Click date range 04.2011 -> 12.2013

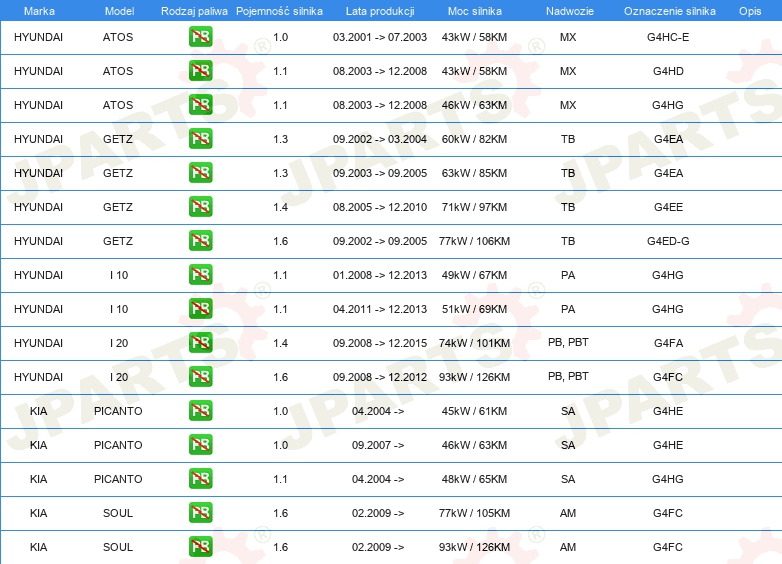(380, 309)
